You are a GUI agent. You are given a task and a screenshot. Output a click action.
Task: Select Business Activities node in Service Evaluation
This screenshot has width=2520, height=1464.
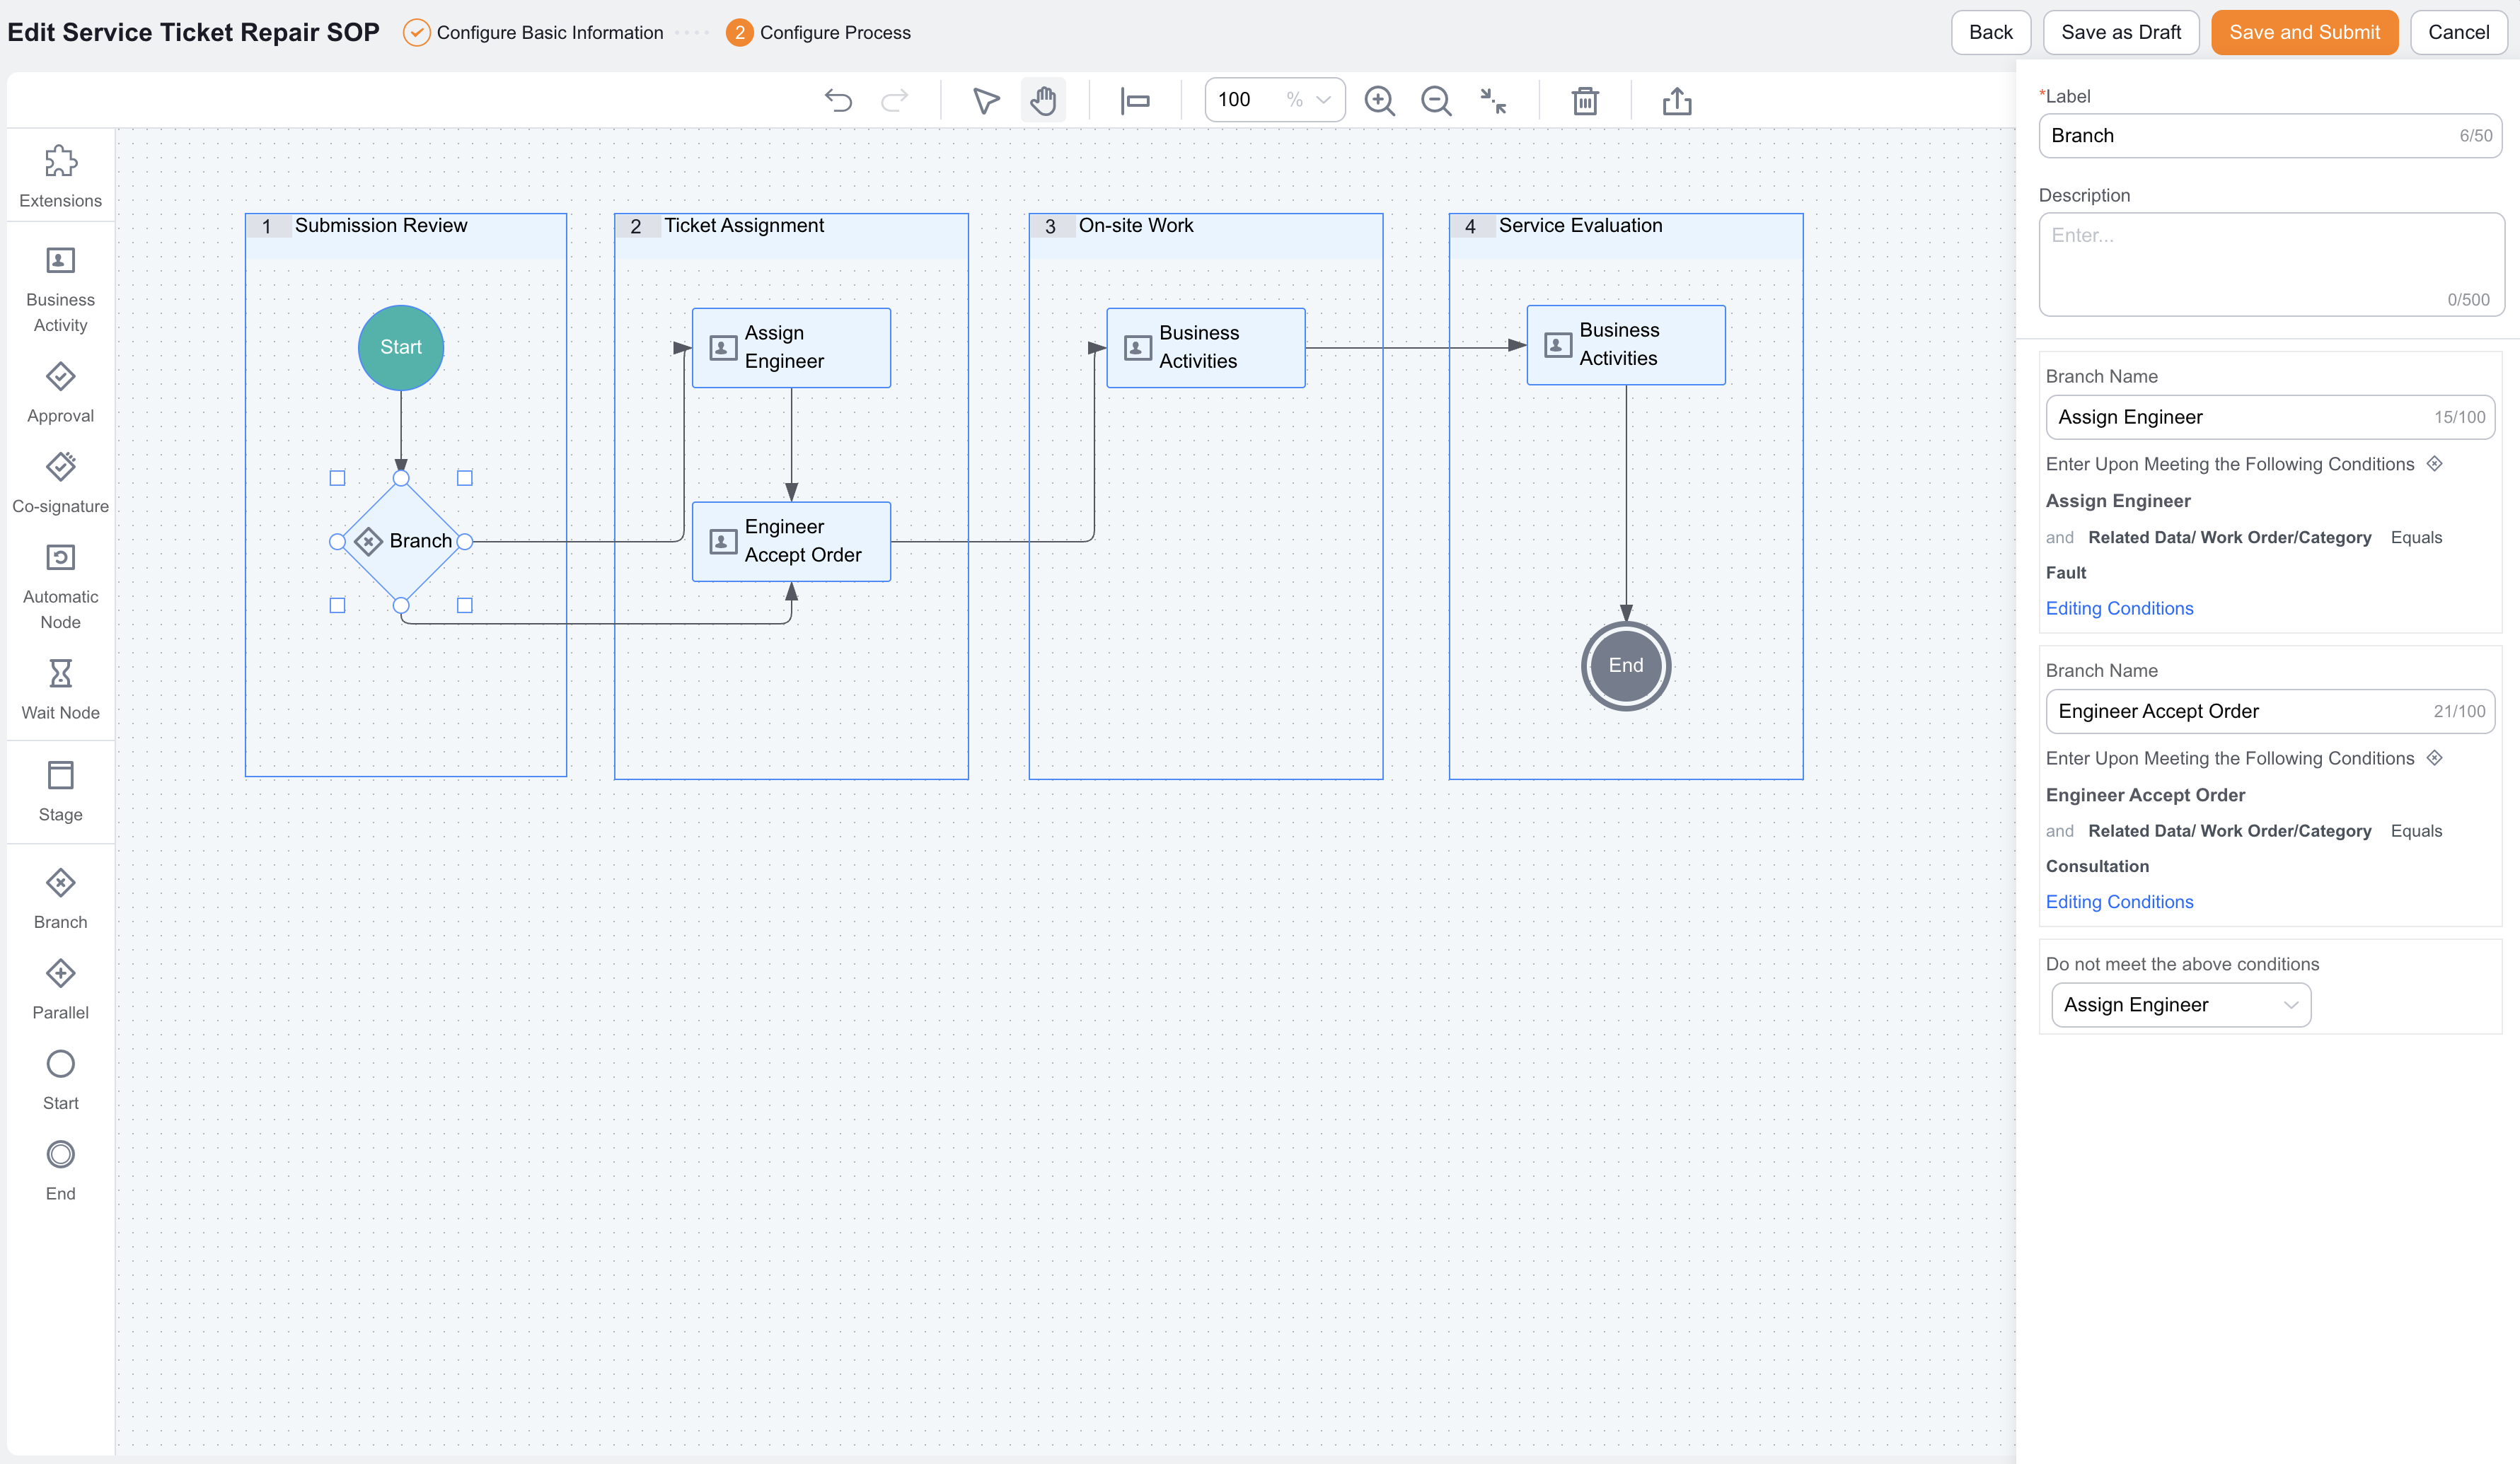(1626, 344)
